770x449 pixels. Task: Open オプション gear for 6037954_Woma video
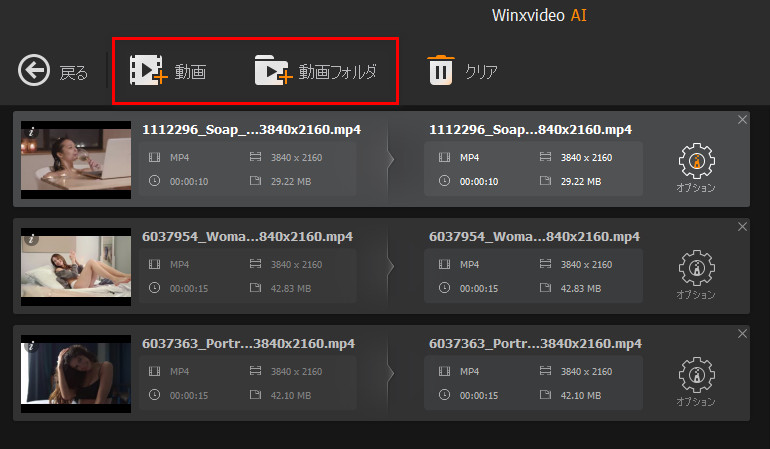[696, 268]
